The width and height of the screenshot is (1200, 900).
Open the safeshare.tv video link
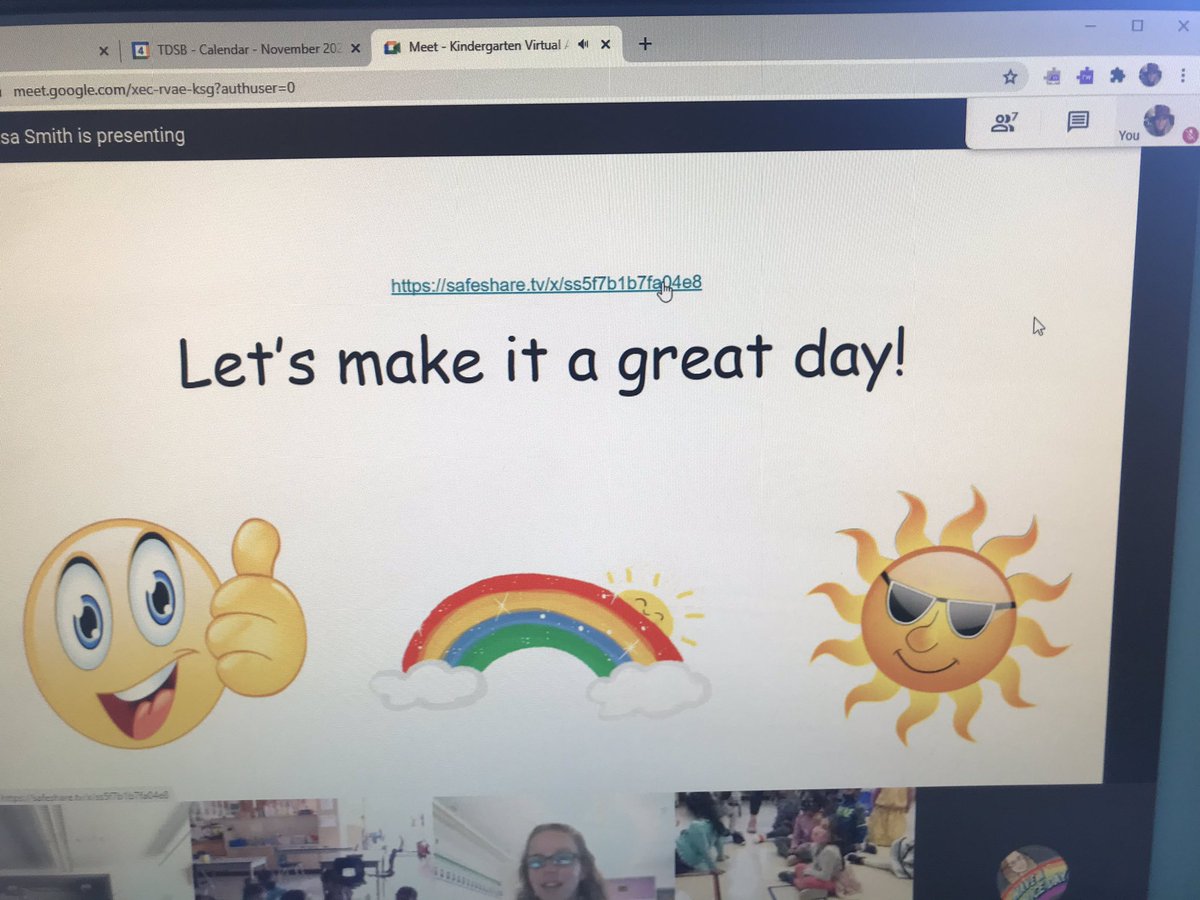[x=546, y=285]
